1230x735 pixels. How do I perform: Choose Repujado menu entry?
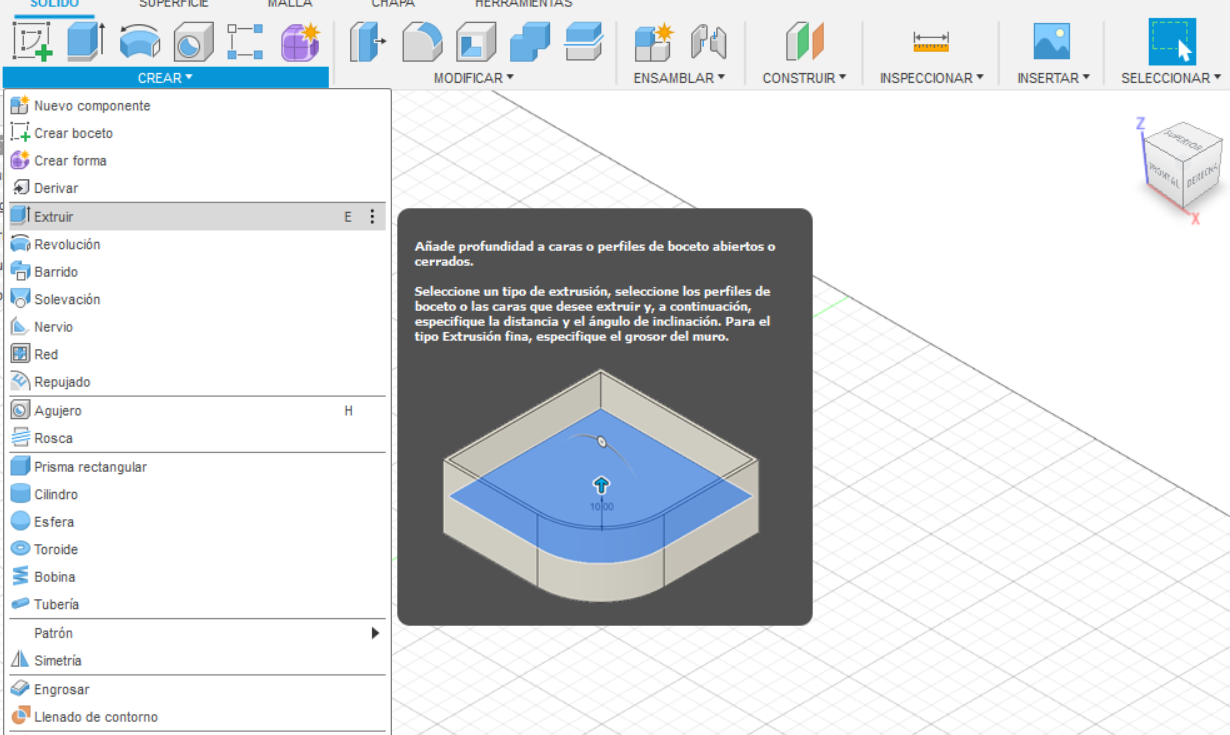click(197, 382)
